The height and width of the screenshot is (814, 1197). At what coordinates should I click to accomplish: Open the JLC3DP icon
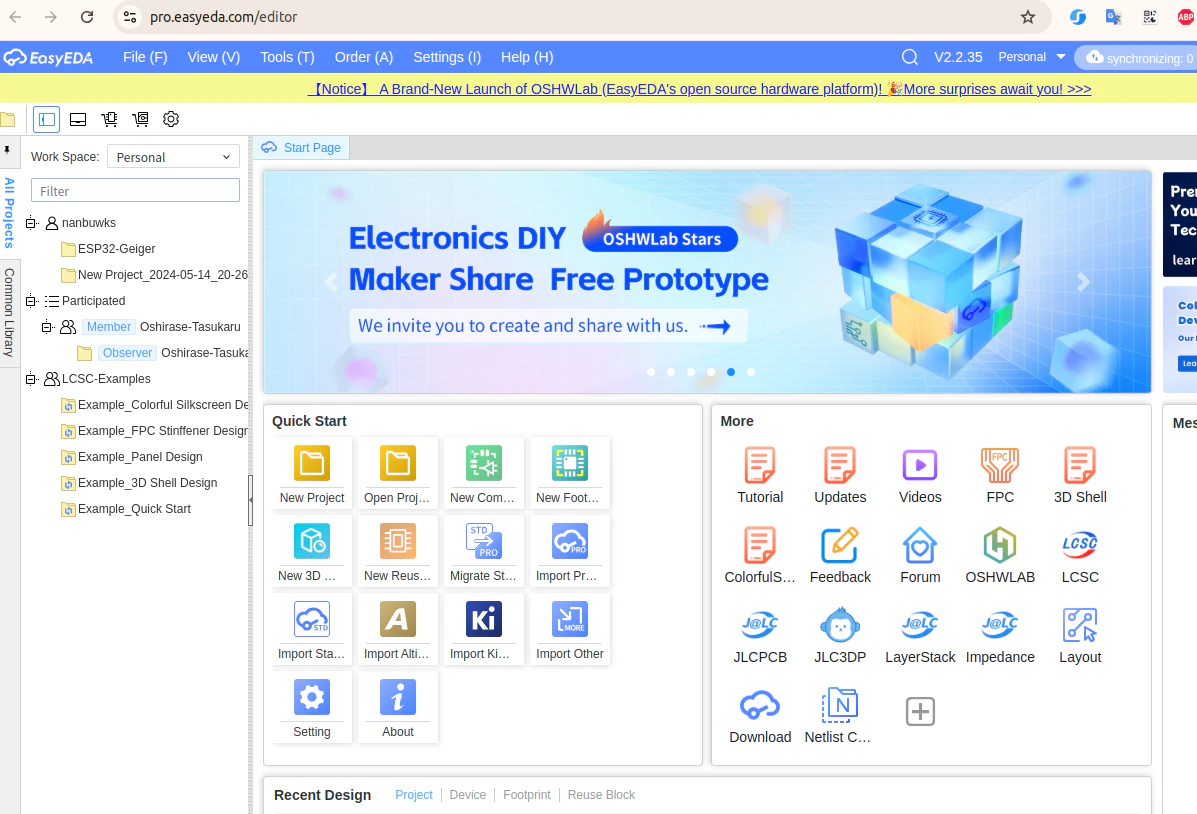pos(840,635)
